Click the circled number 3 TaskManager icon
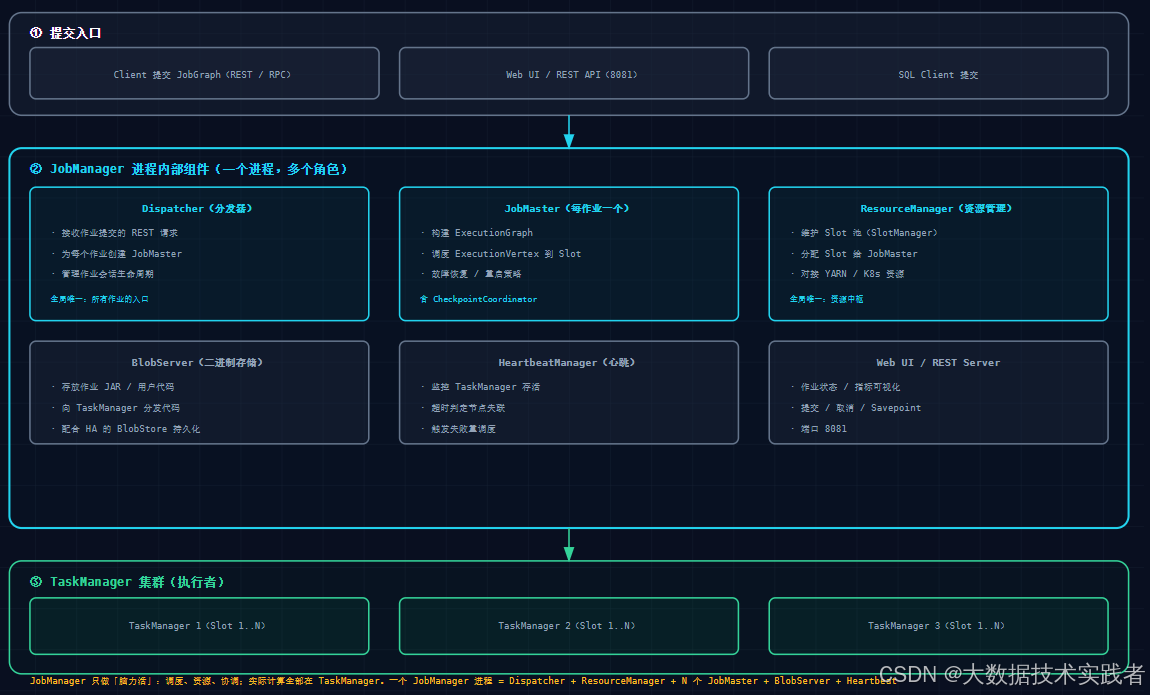This screenshot has width=1150, height=695. 36,581
